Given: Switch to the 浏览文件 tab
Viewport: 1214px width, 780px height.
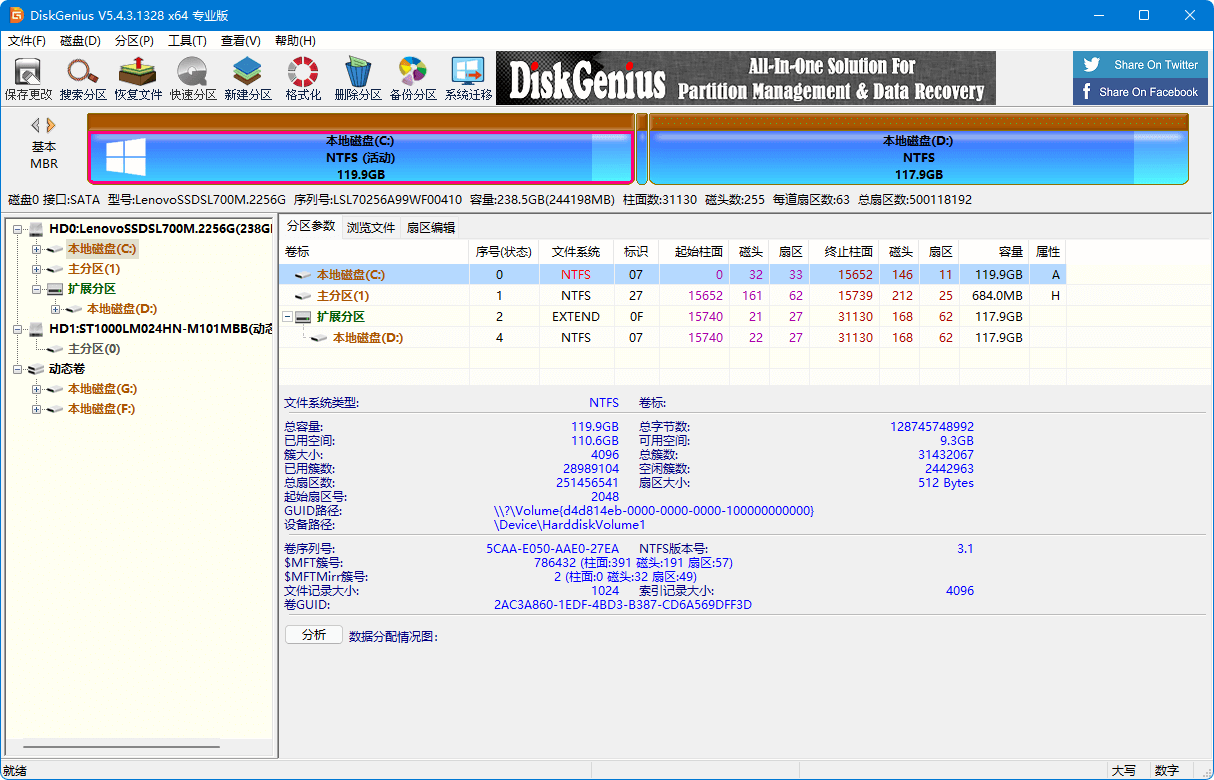Looking at the screenshot, I should (371, 227).
